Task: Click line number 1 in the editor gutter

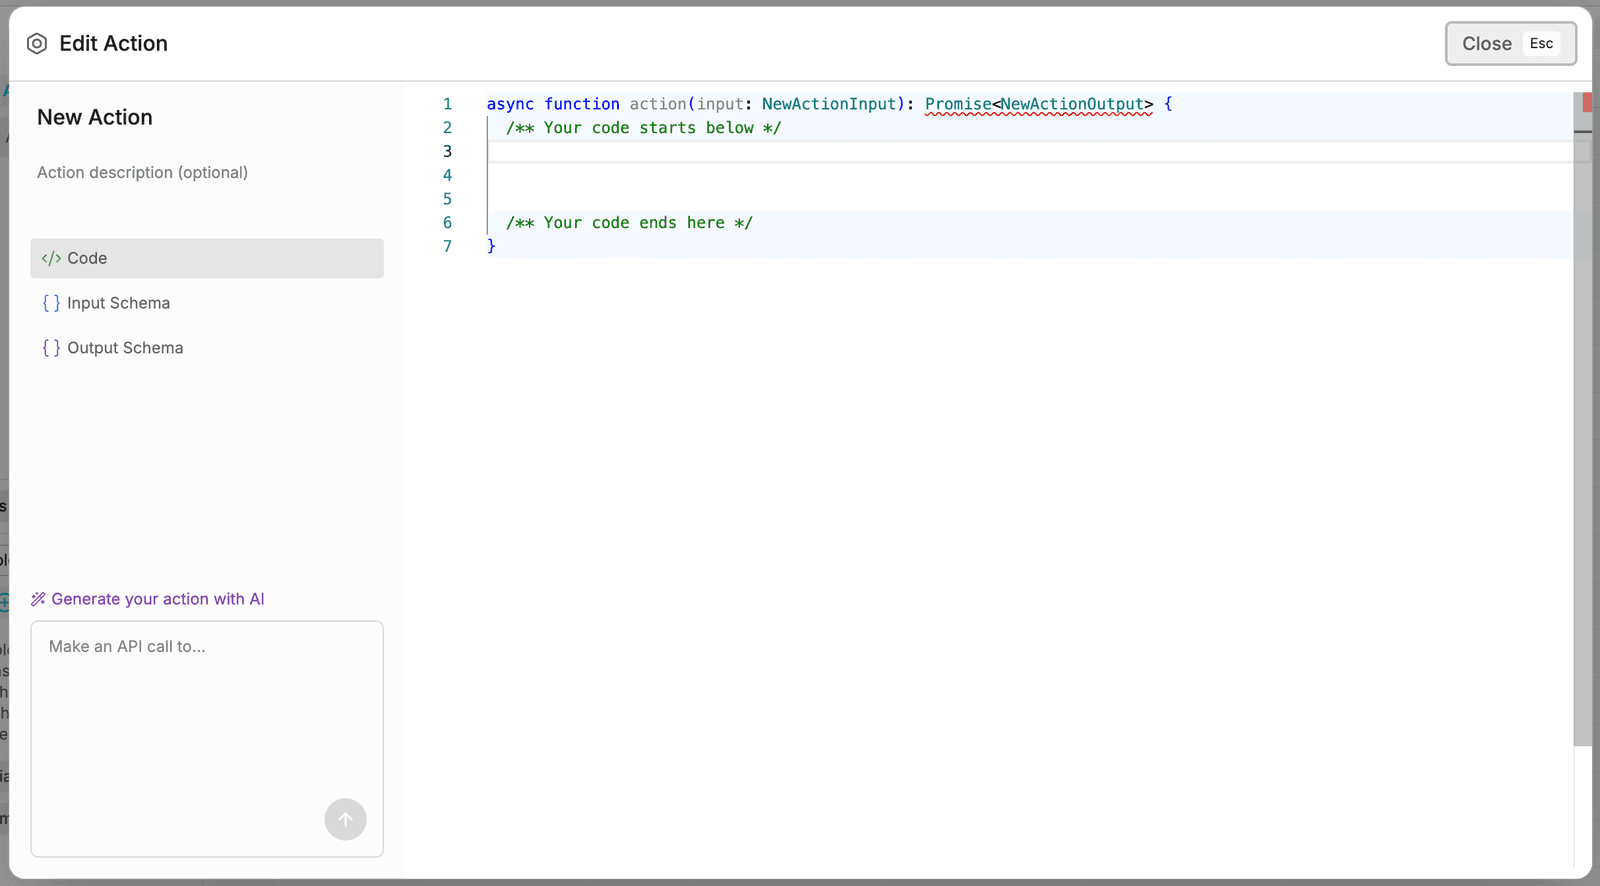Action: tap(447, 104)
